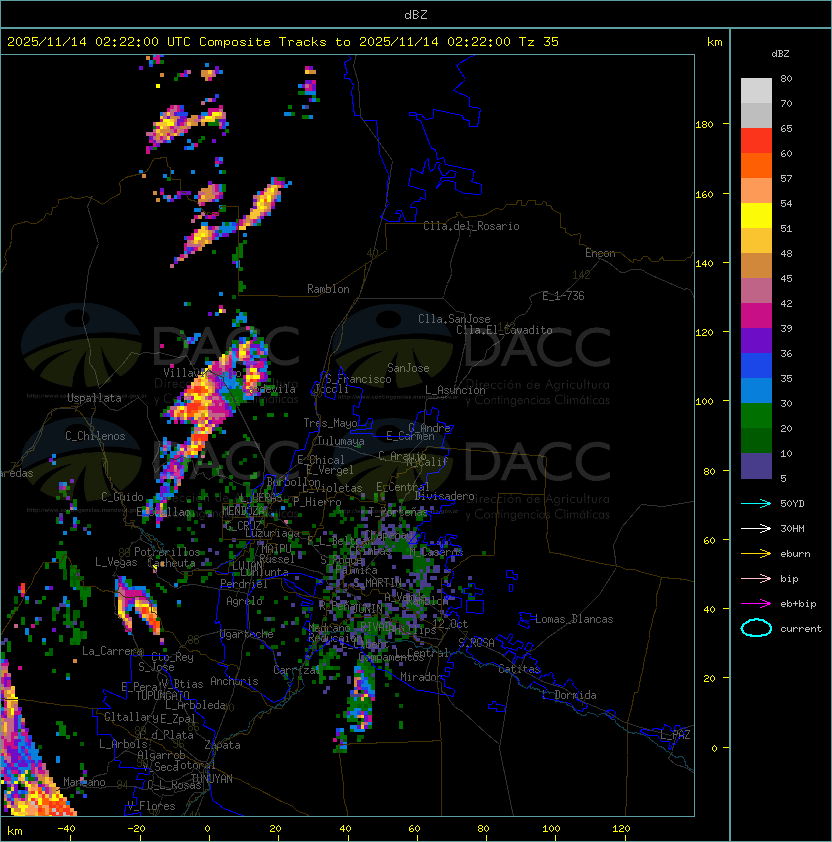Select the light grey color swatch beside the 80 dBZ label

pos(756,90)
